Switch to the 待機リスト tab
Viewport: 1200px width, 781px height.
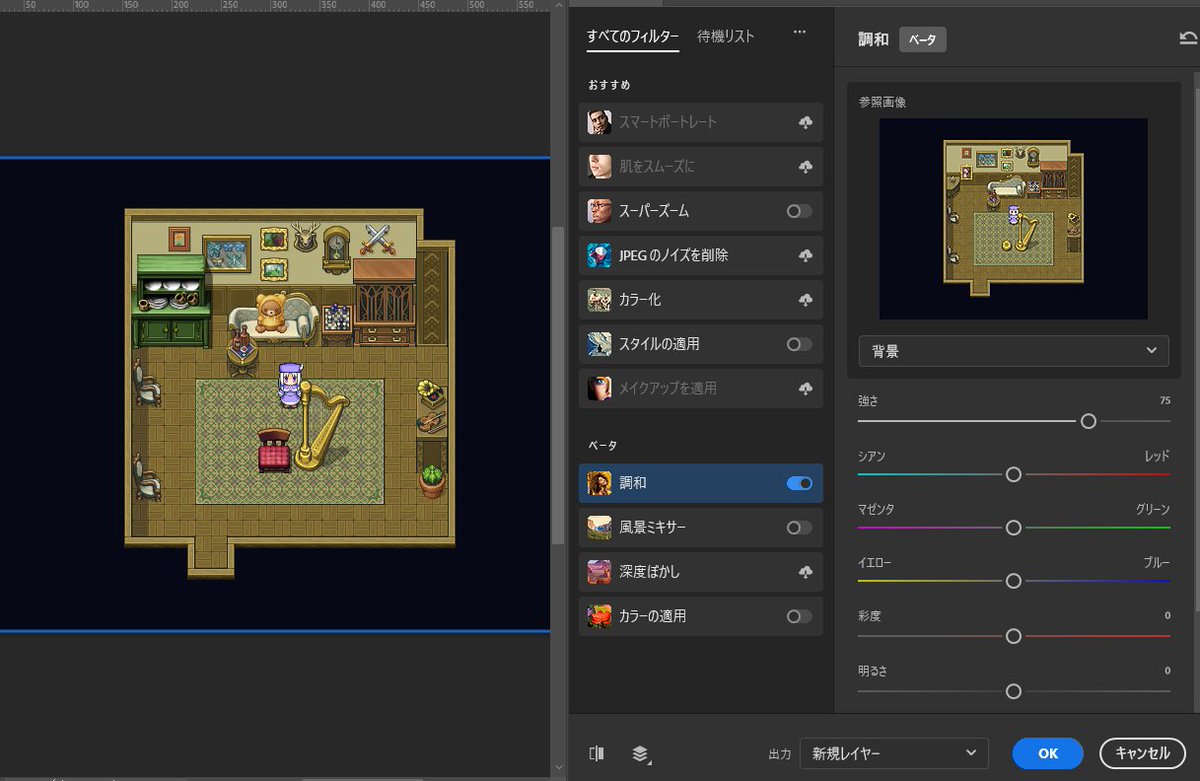pyautogui.click(x=726, y=37)
